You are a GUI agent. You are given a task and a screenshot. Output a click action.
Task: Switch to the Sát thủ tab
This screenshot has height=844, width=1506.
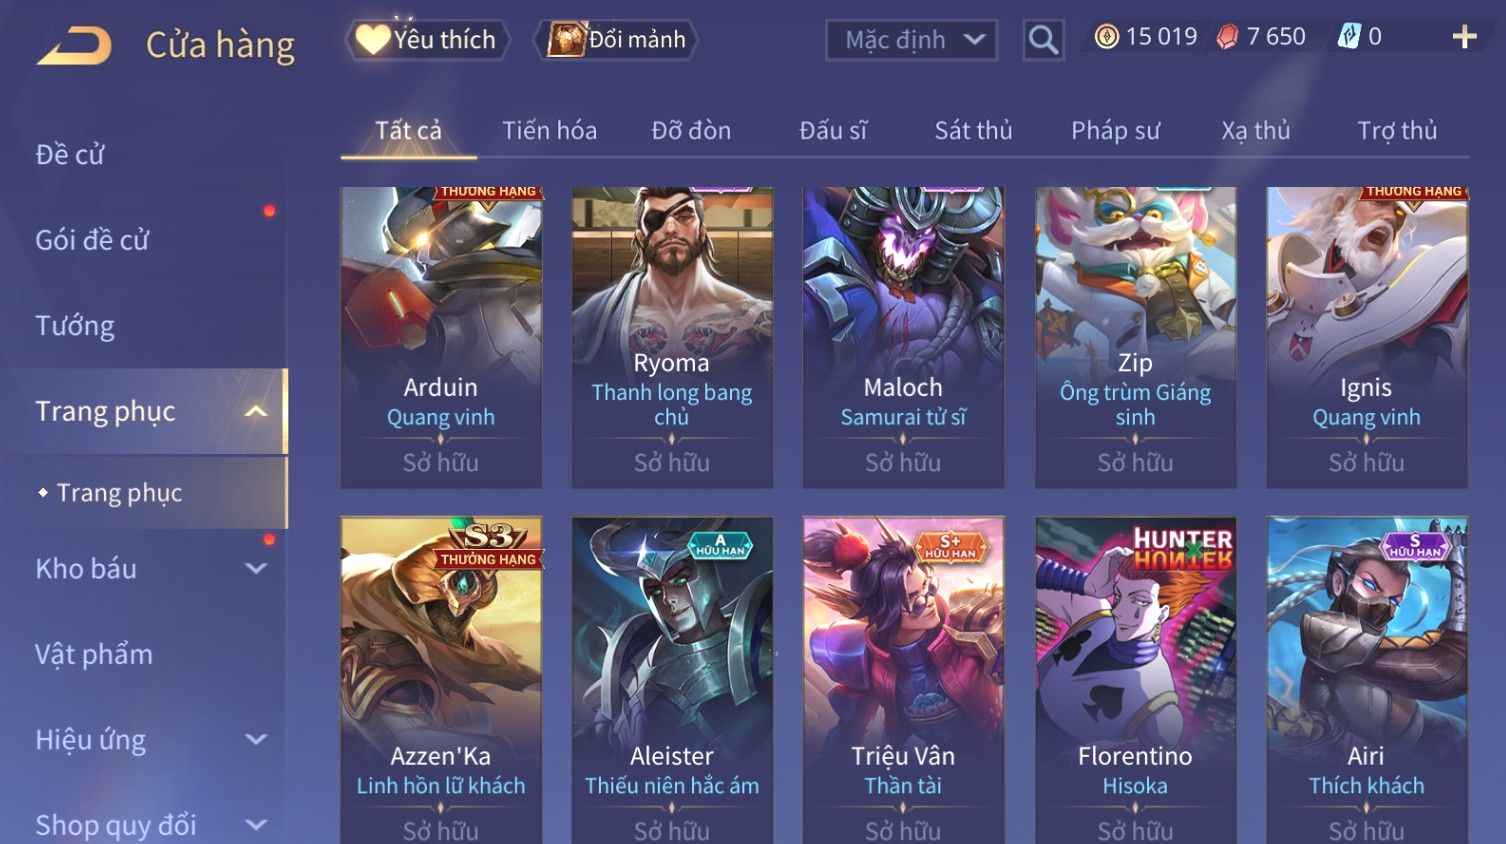[x=973, y=130]
